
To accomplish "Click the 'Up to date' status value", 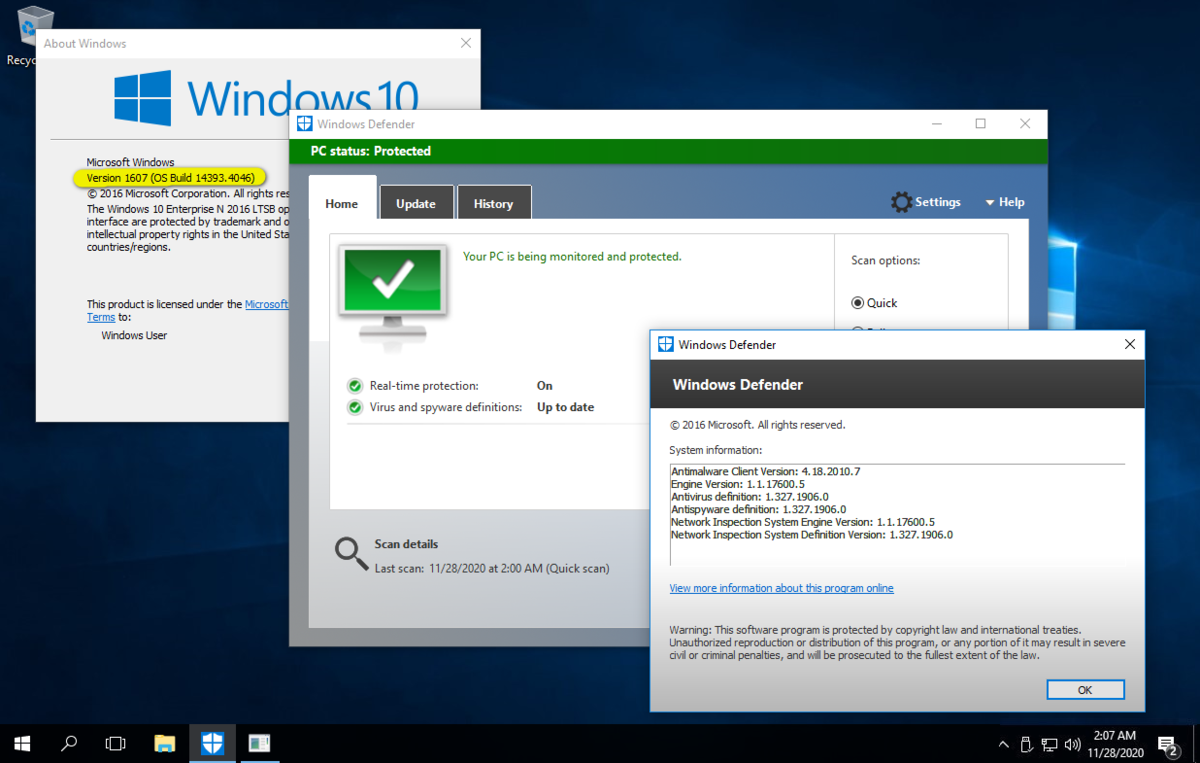I will 566,407.
